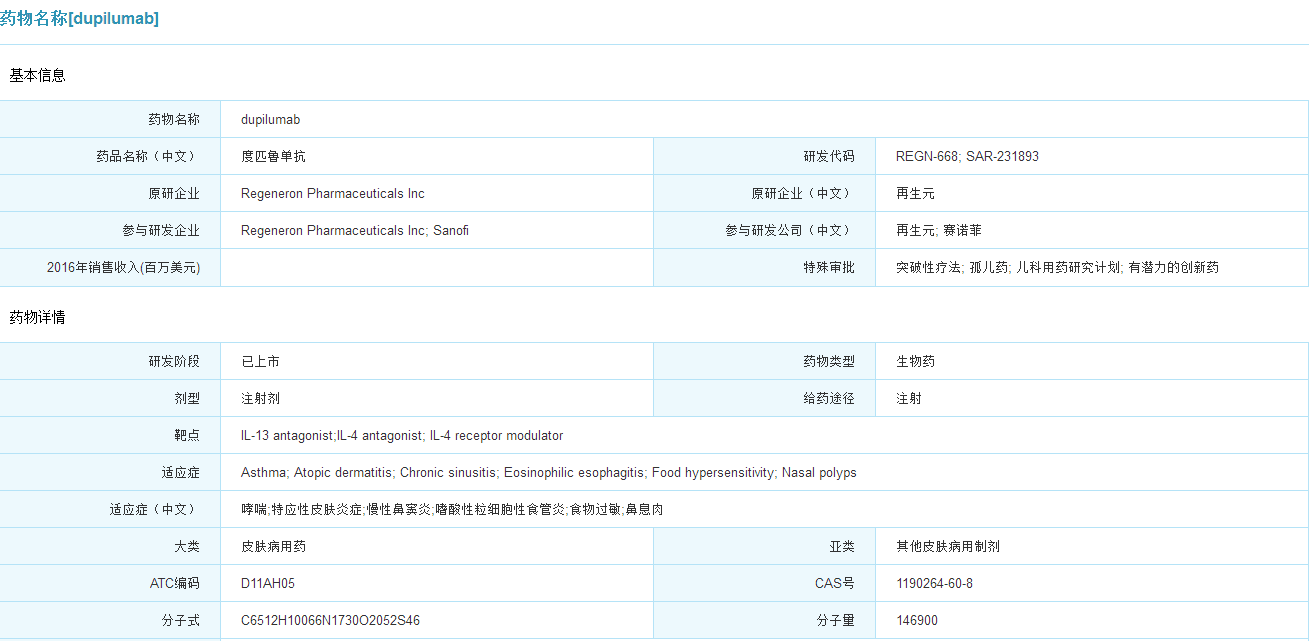Select the category value 皮肤病用药
1309x641 pixels.
pyautogui.click(x=273, y=546)
